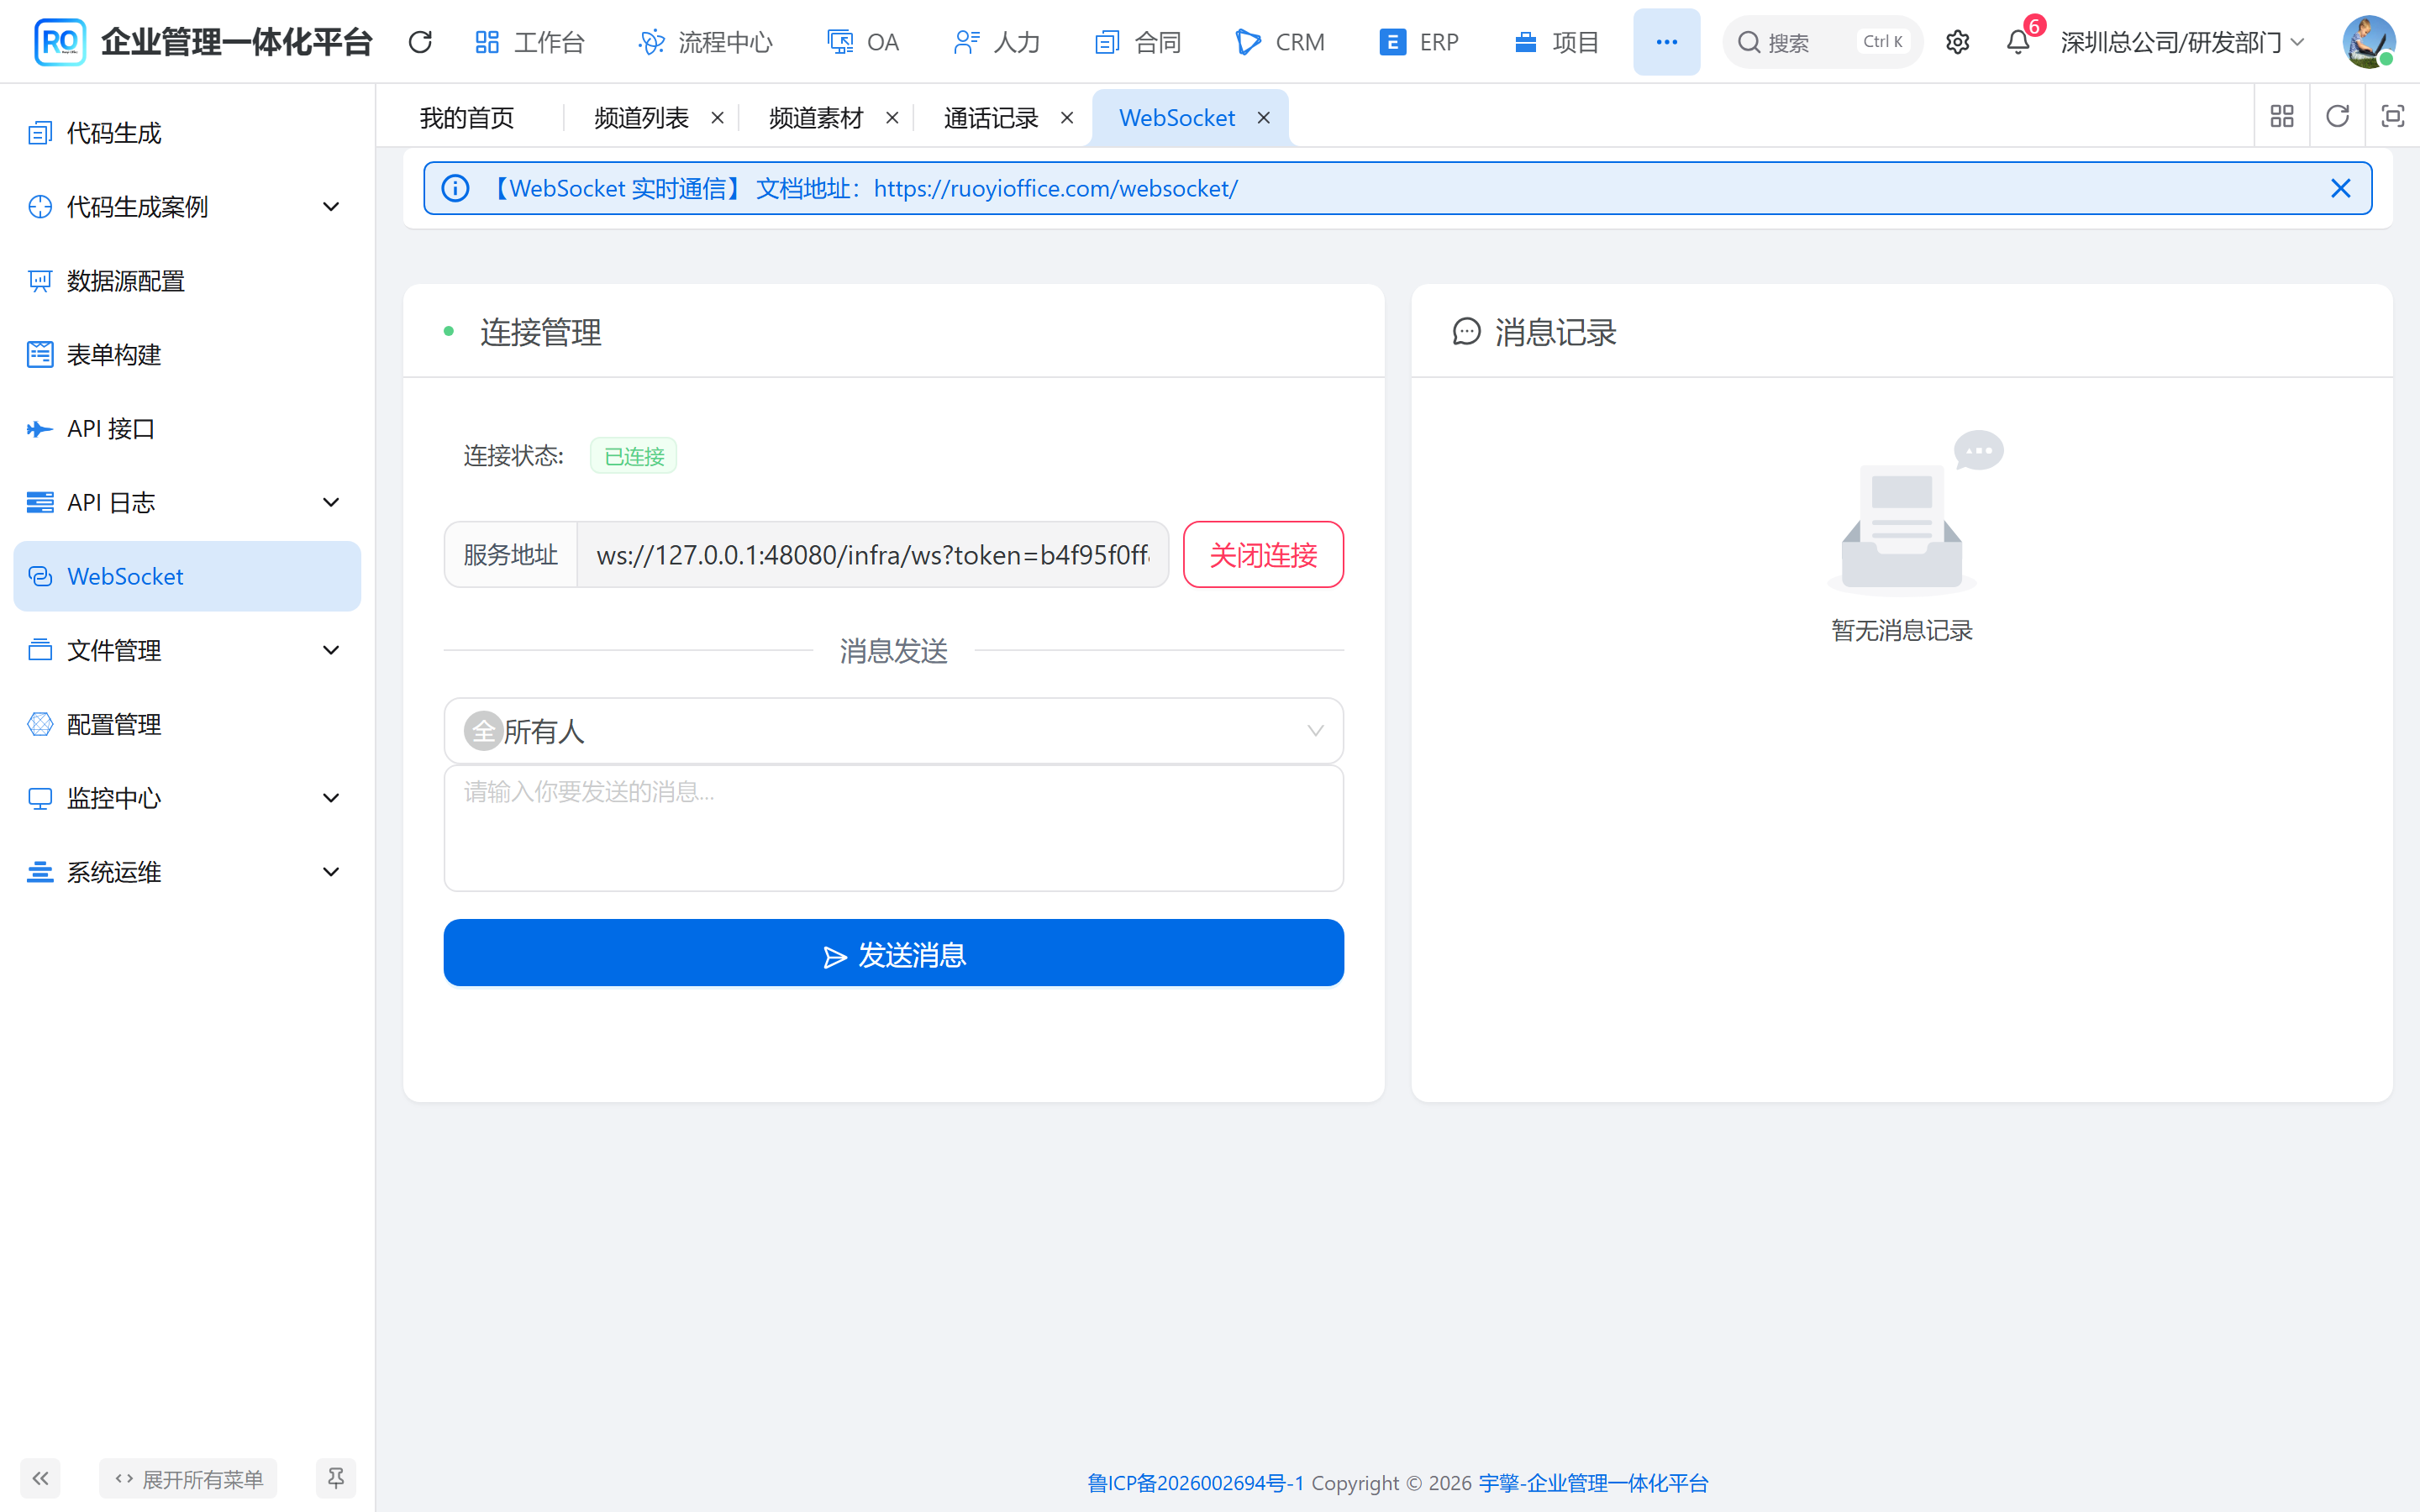2420x1512 pixels.
Task: Expand the 监控中心 sidebar menu
Action: [187, 798]
